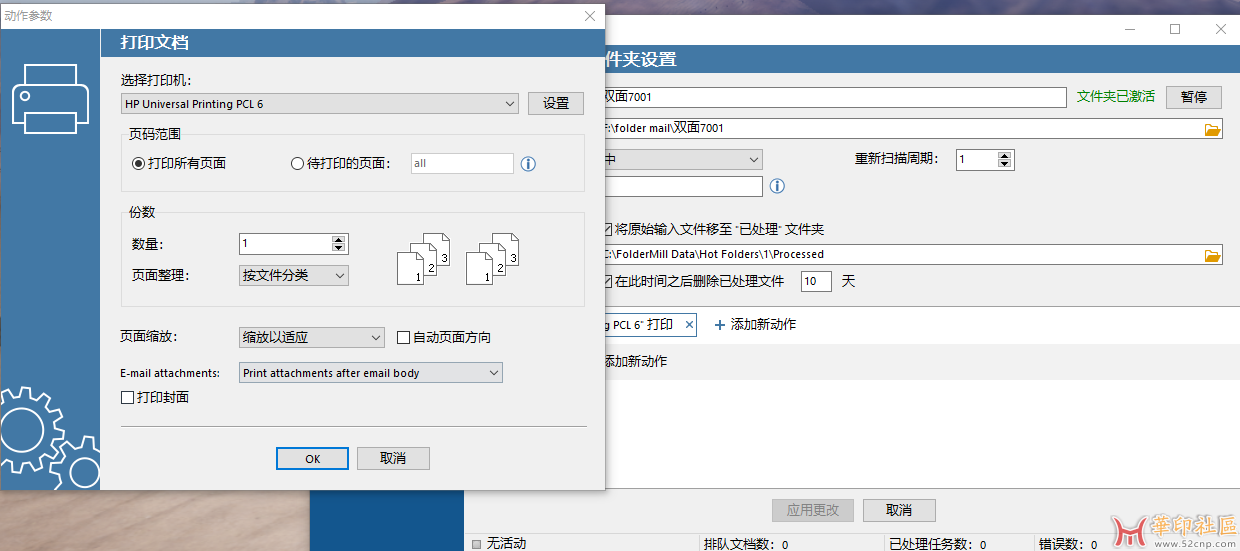Click the info icon in folder settings
This screenshot has width=1240, height=551.
pyautogui.click(x=777, y=186)
